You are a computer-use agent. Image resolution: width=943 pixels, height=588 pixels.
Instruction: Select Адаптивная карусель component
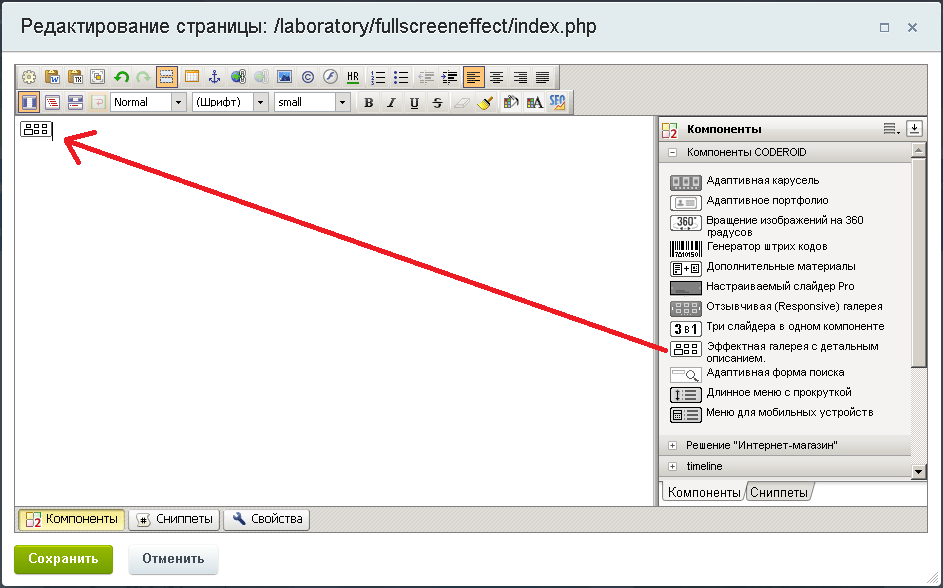point(762,181)
